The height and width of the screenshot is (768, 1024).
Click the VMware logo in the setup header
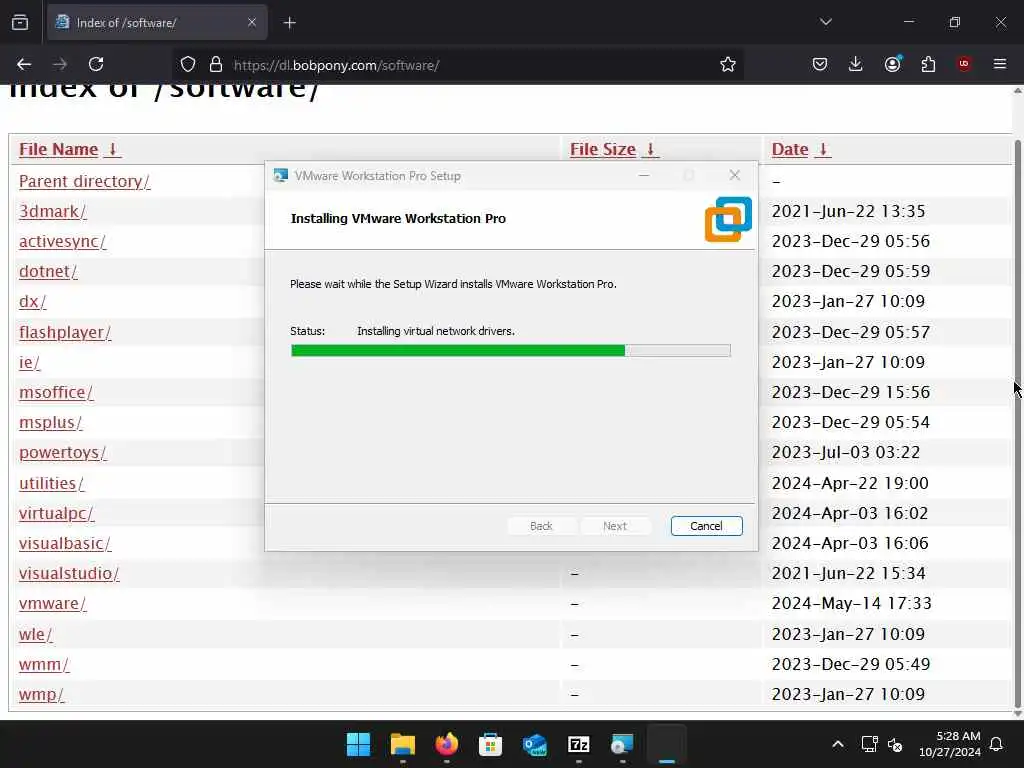[x=728, y=219]
